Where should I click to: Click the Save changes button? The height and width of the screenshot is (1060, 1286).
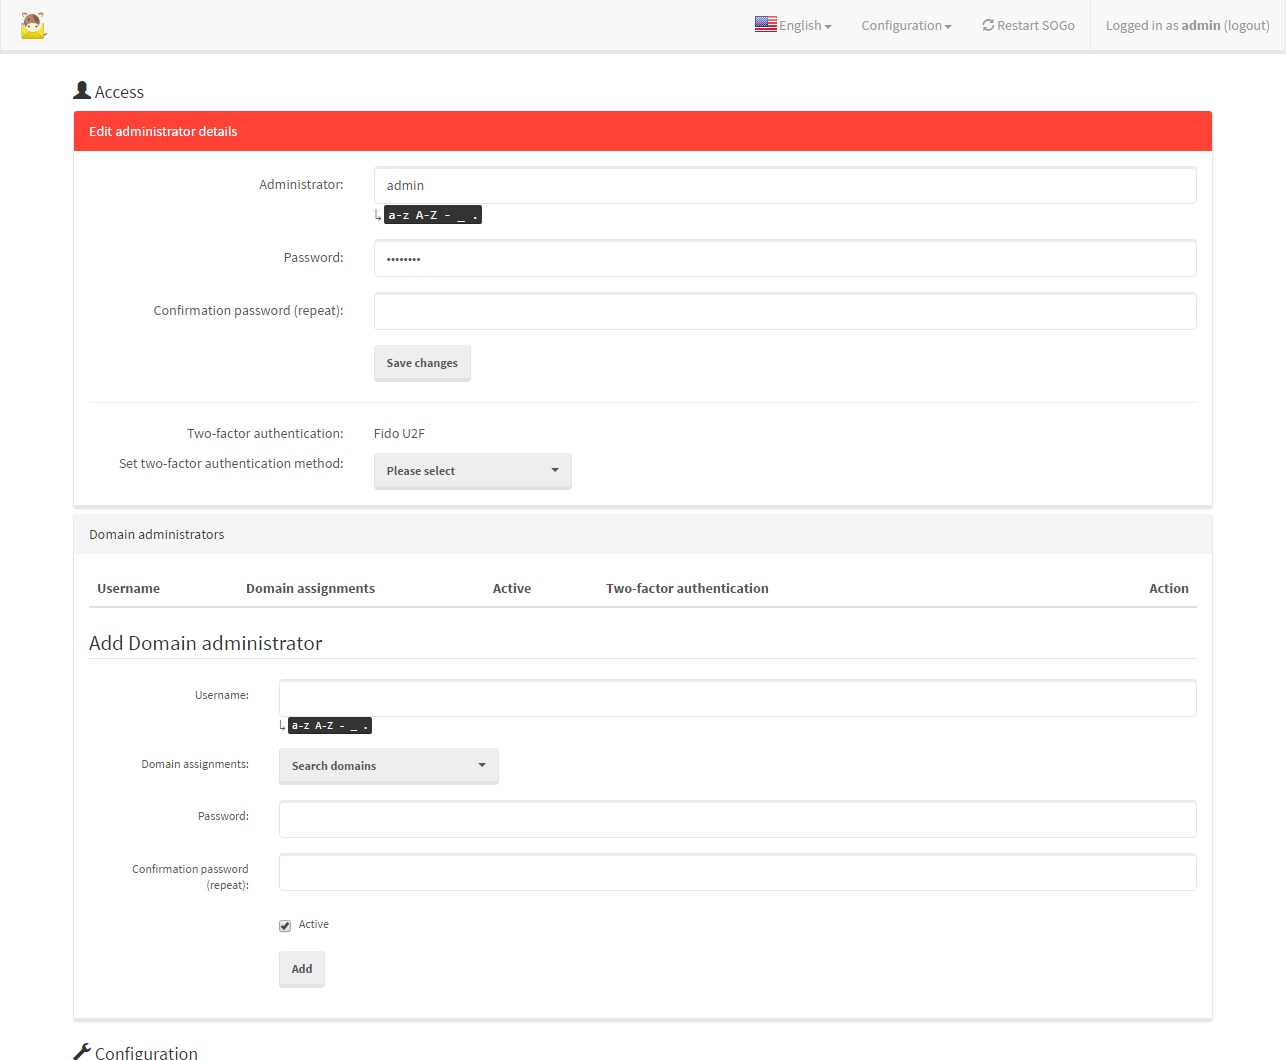(422, 363)
